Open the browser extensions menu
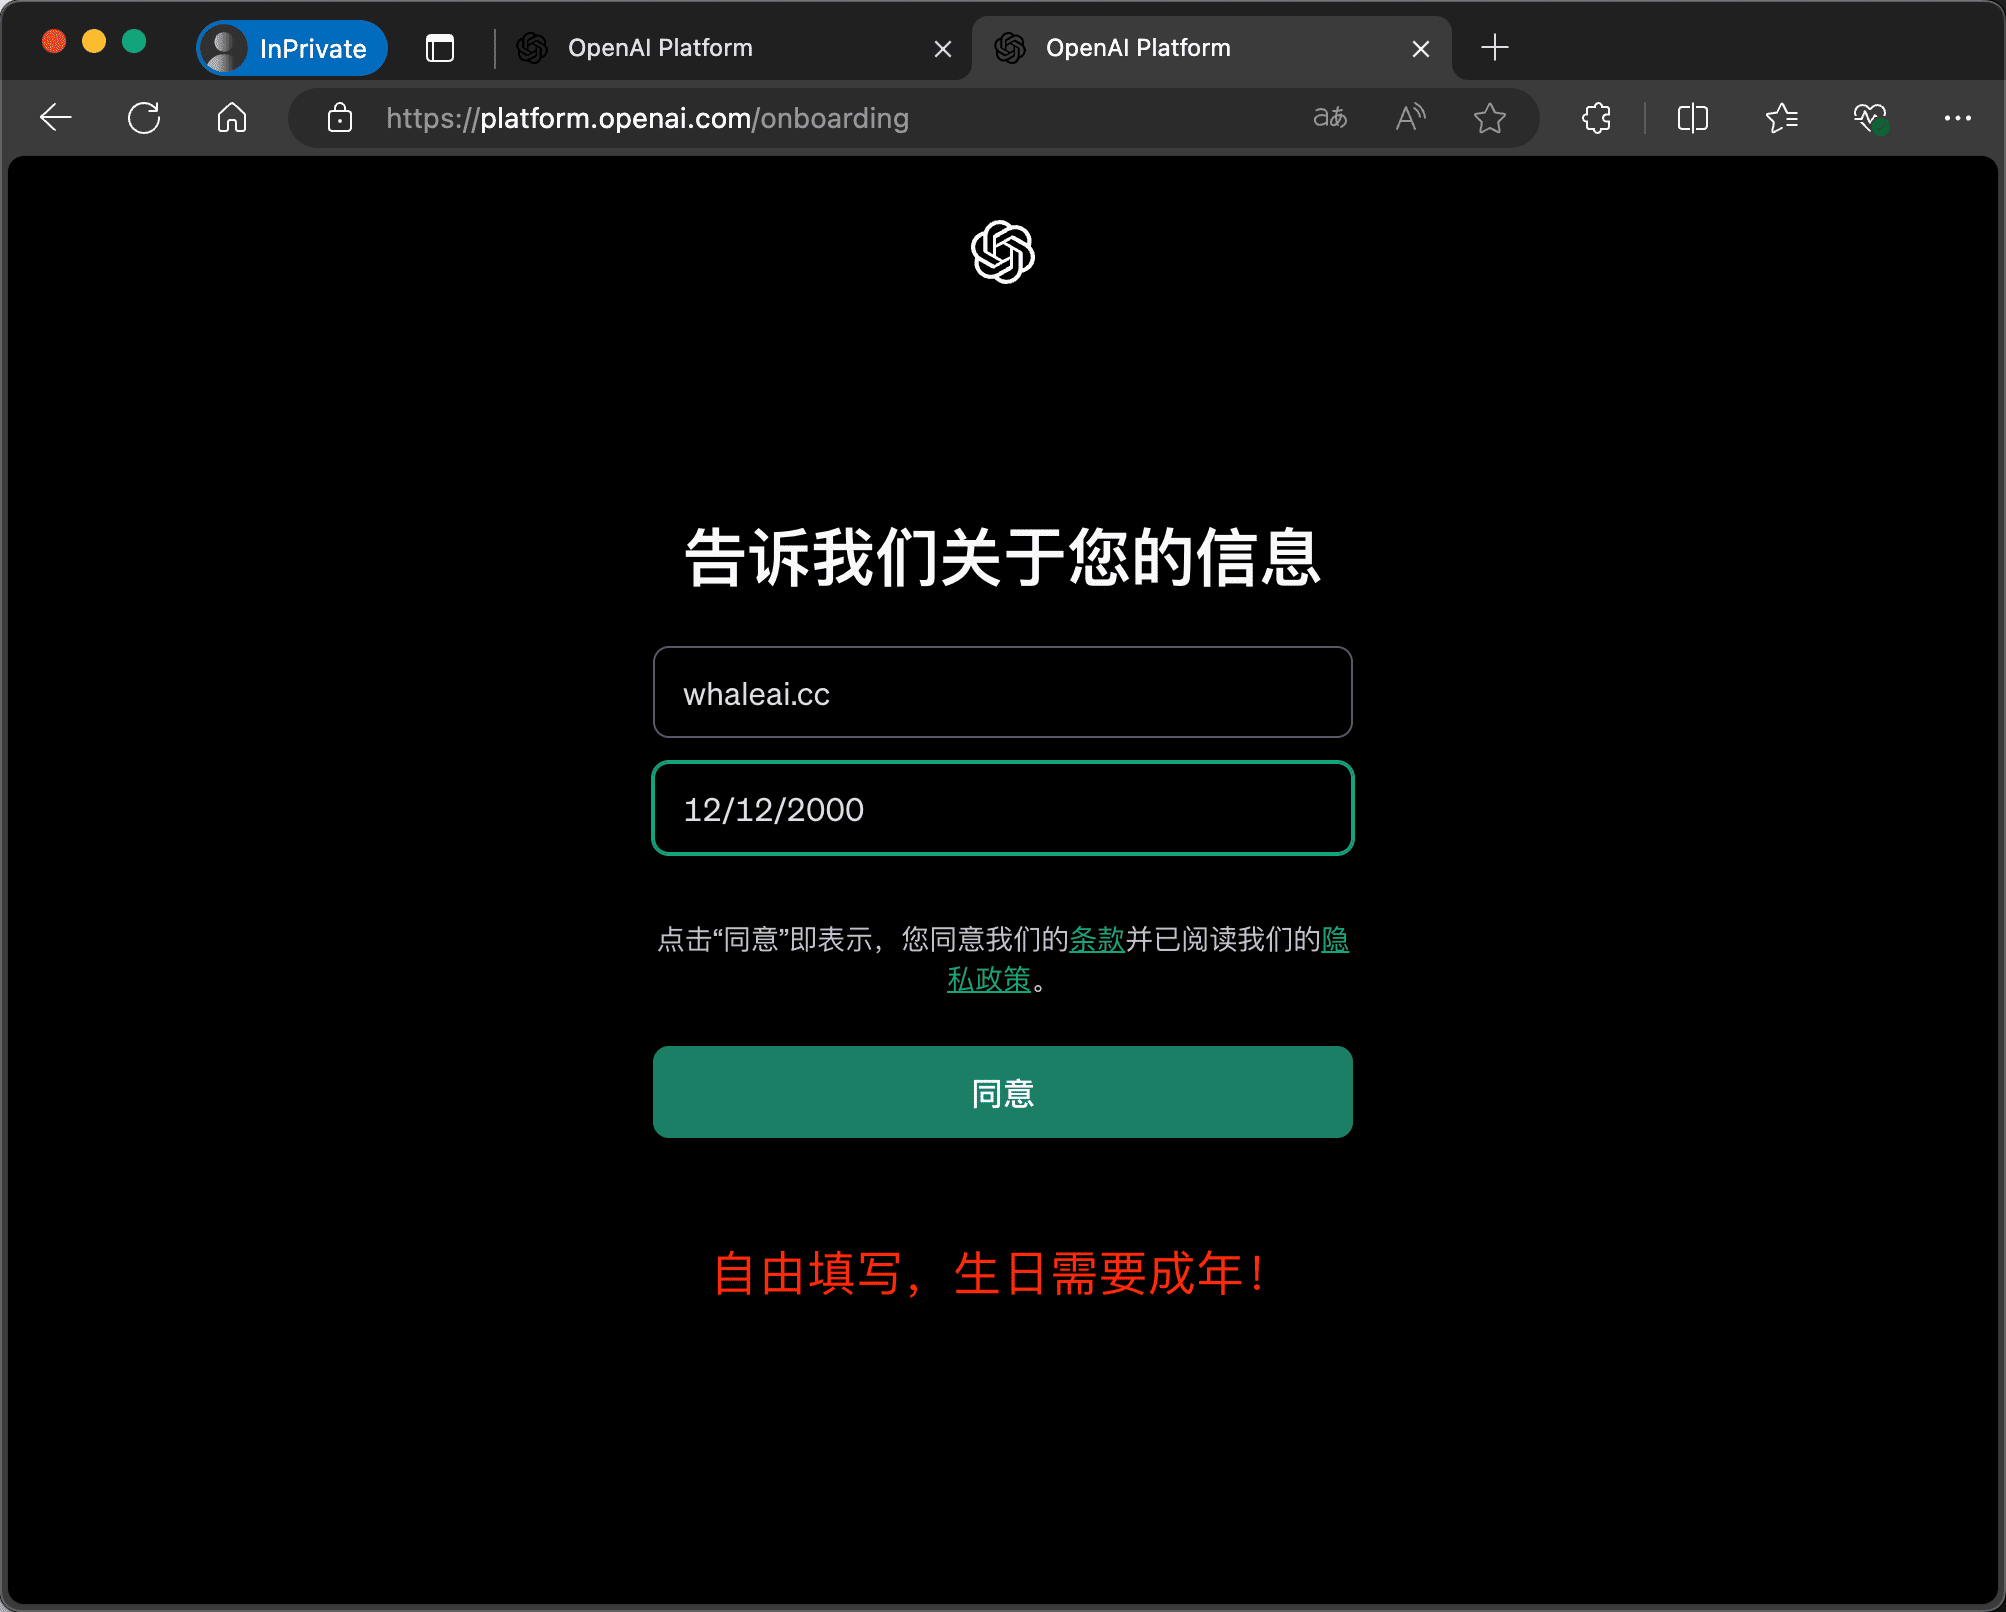Image resolution: width=2006 pixels, height=1612 pixels. coord(1597,118)
